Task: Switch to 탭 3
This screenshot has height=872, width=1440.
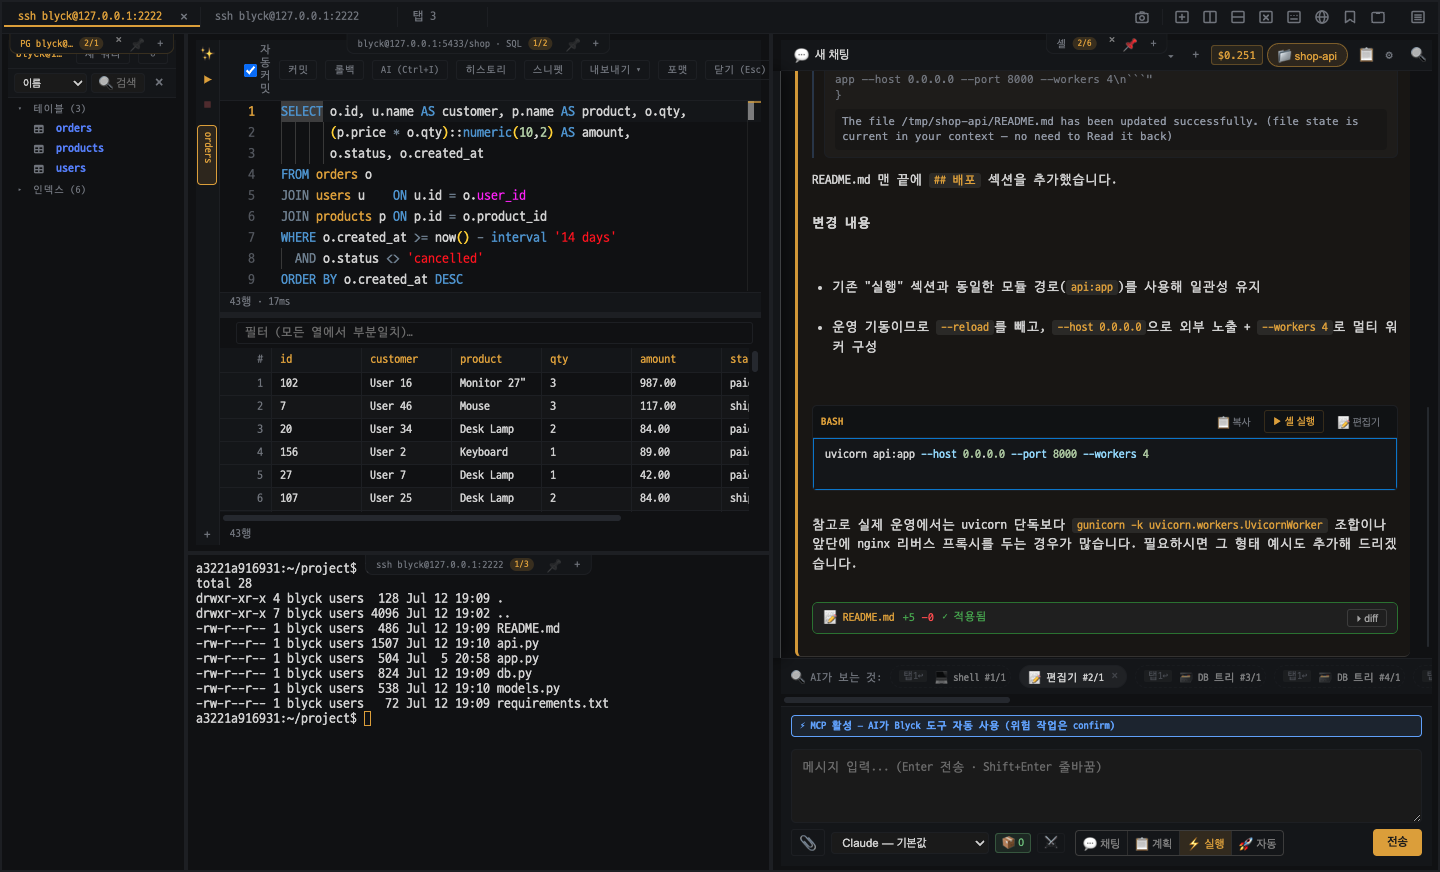Action: [424, 16]
